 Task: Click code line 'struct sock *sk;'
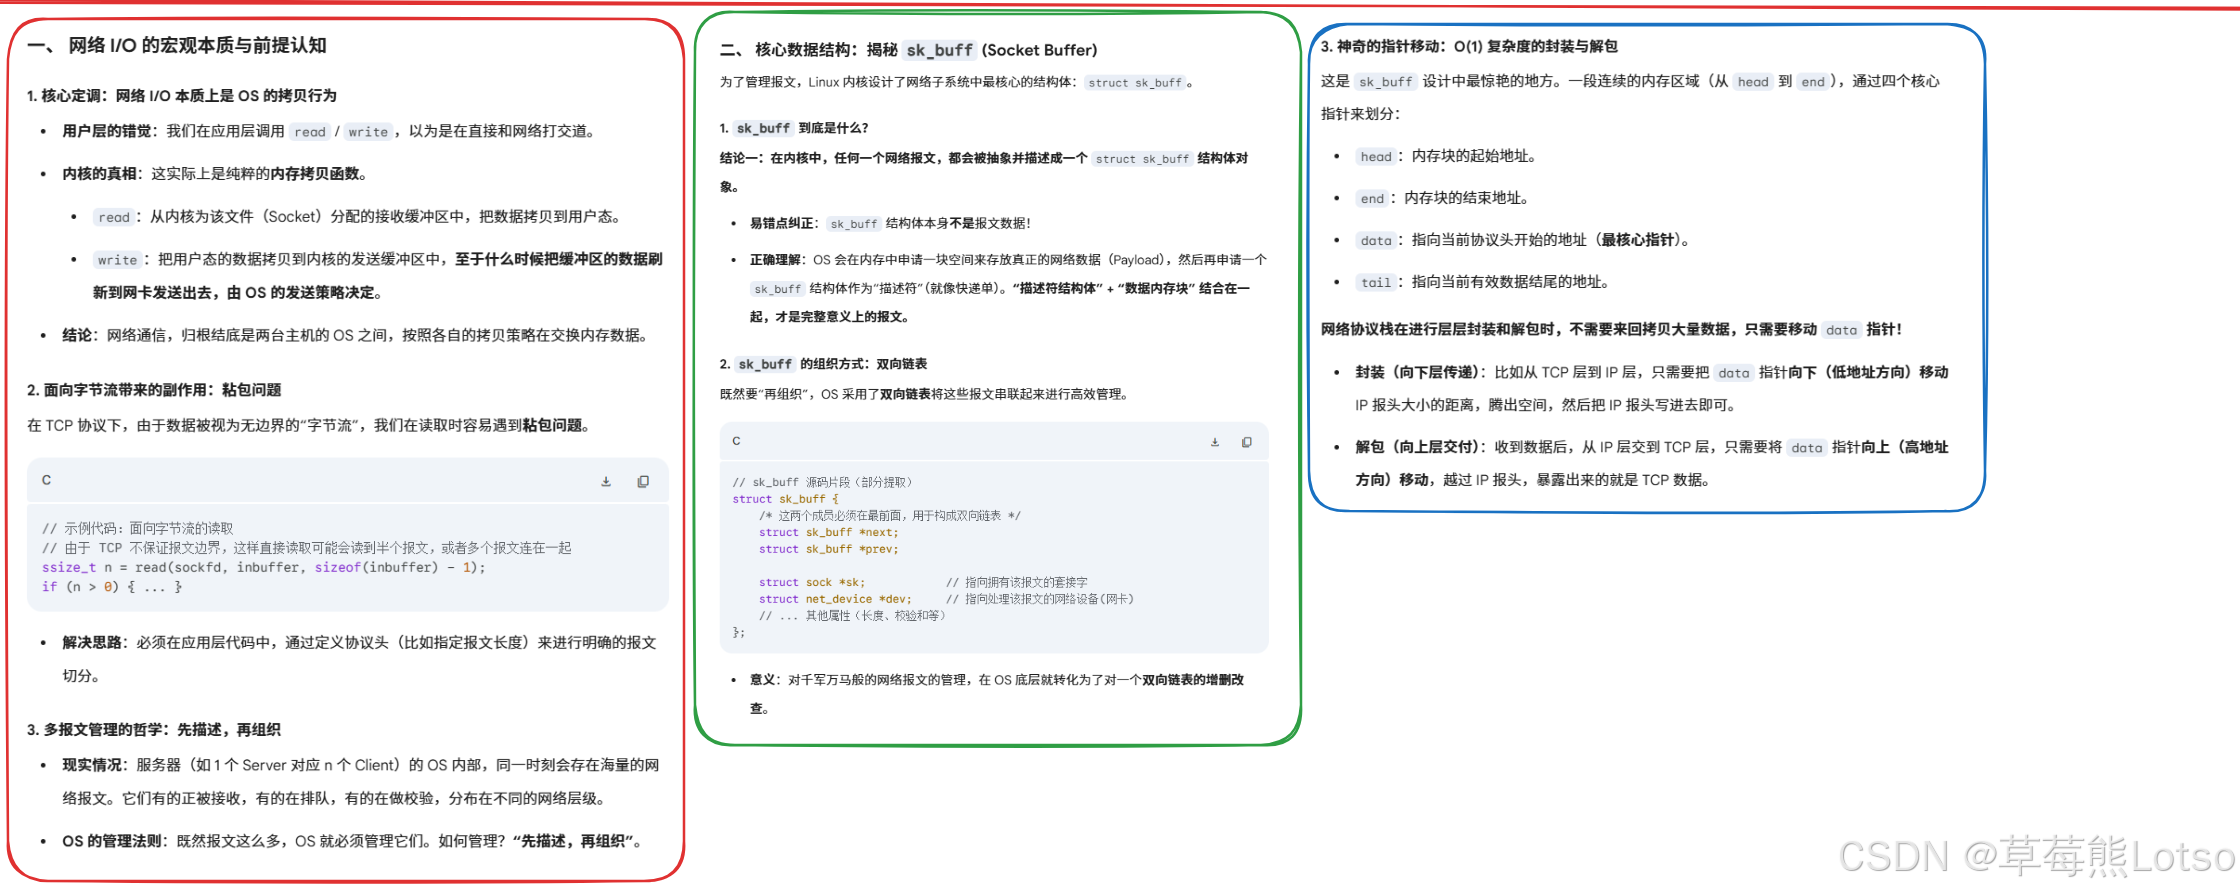(x=812, y=582)
